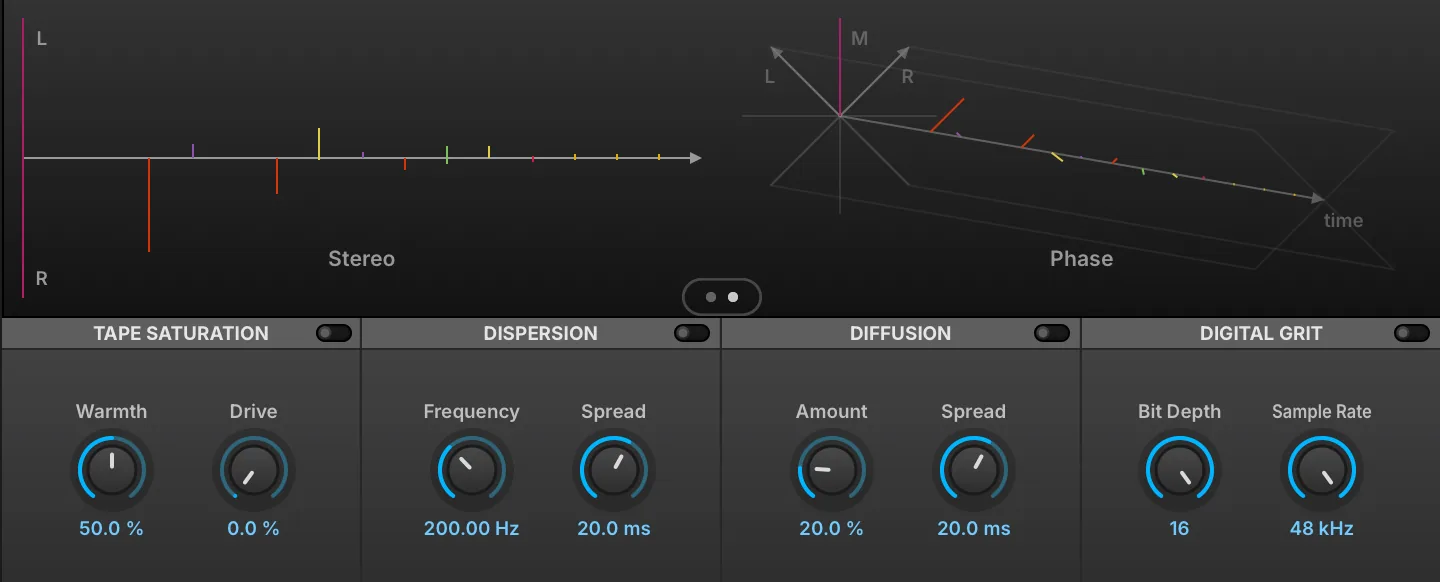Image resolution: width=1440 pixels, height=582 pixels.
Task: Click the Drive knob
Action: [x=253, y=470]
